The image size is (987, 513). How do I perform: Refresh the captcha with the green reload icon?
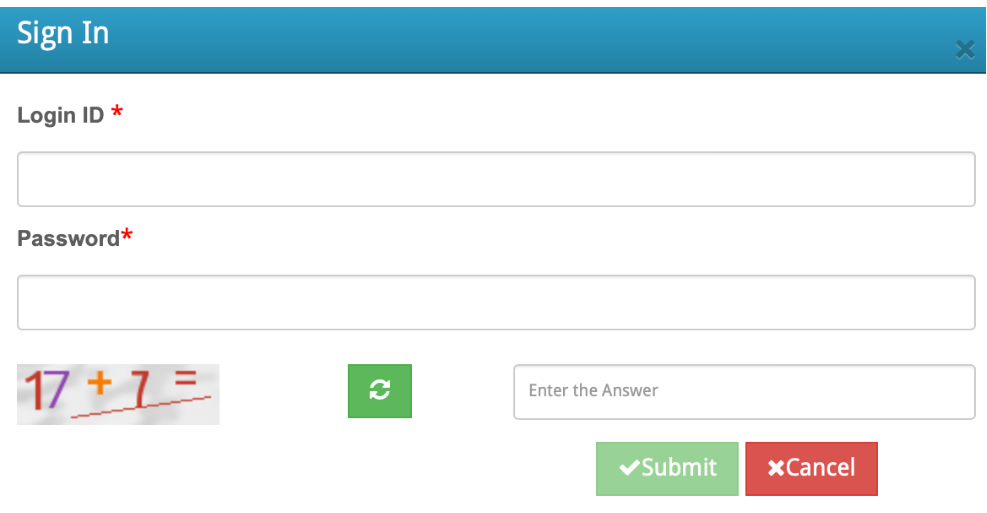[380, 390]
